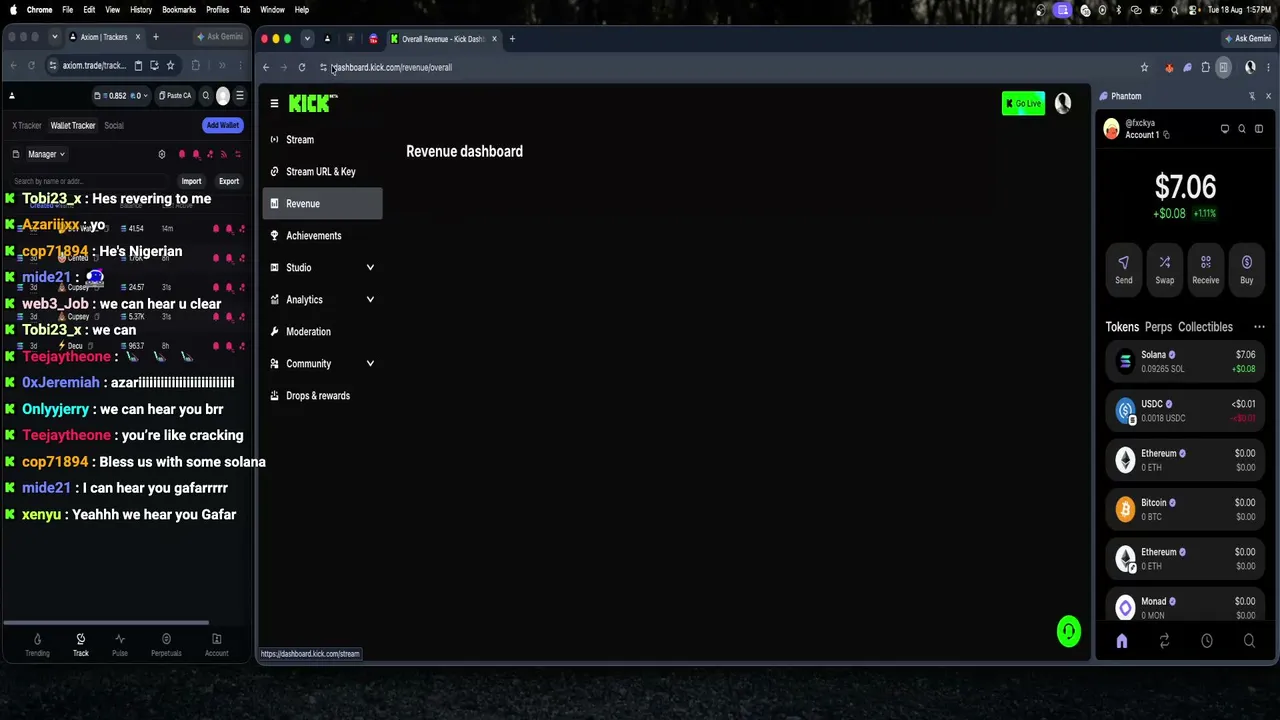Open Achievements in the Kick sidebar
This screenshot has height=720, width=1280.
[322, 236]
